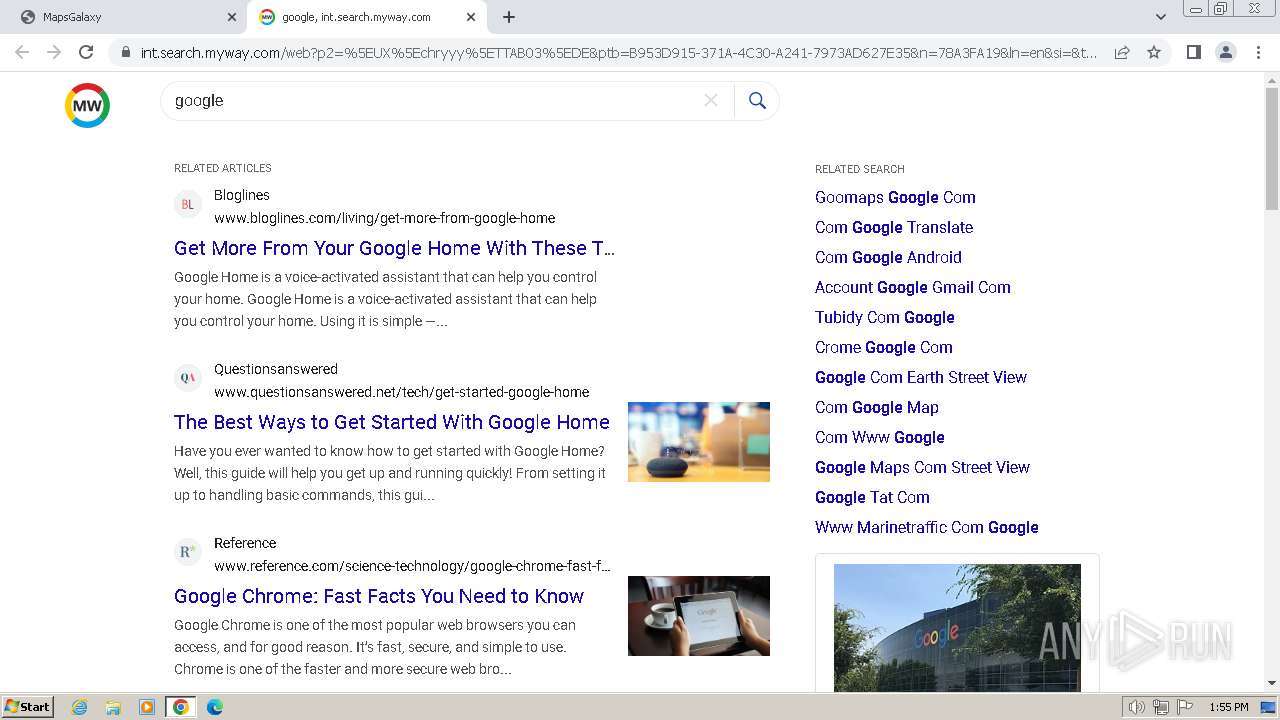Click the questionsanswered.net result URL
Image resolution: width=1280 pixels, height=720 pixels.
point(401,392)
